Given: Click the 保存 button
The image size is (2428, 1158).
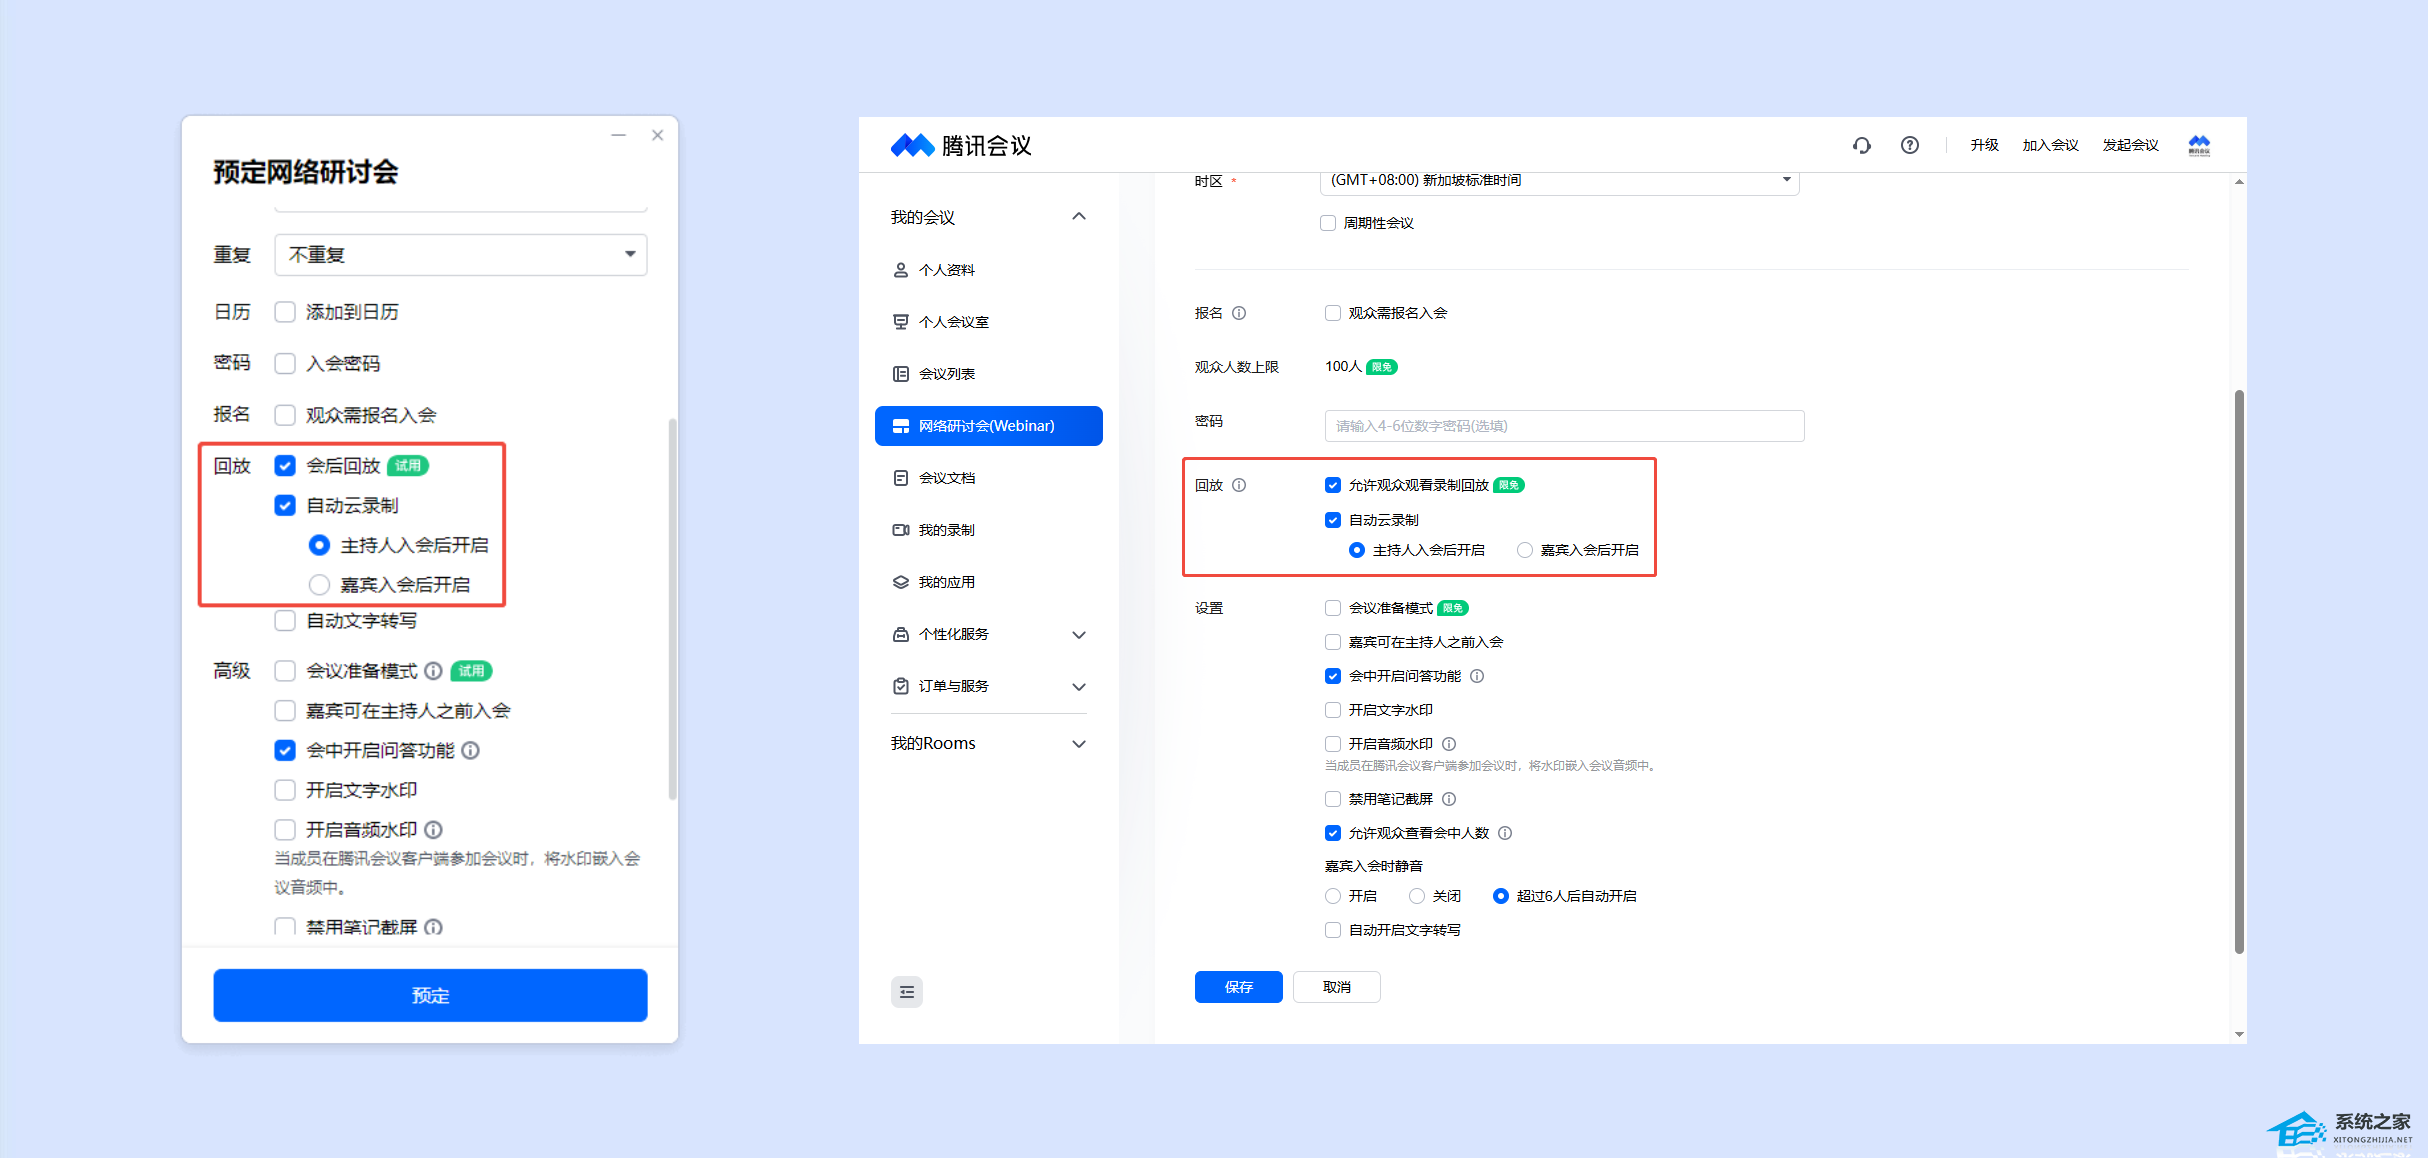Looking at the screenshot, I should click(1238, 987).
